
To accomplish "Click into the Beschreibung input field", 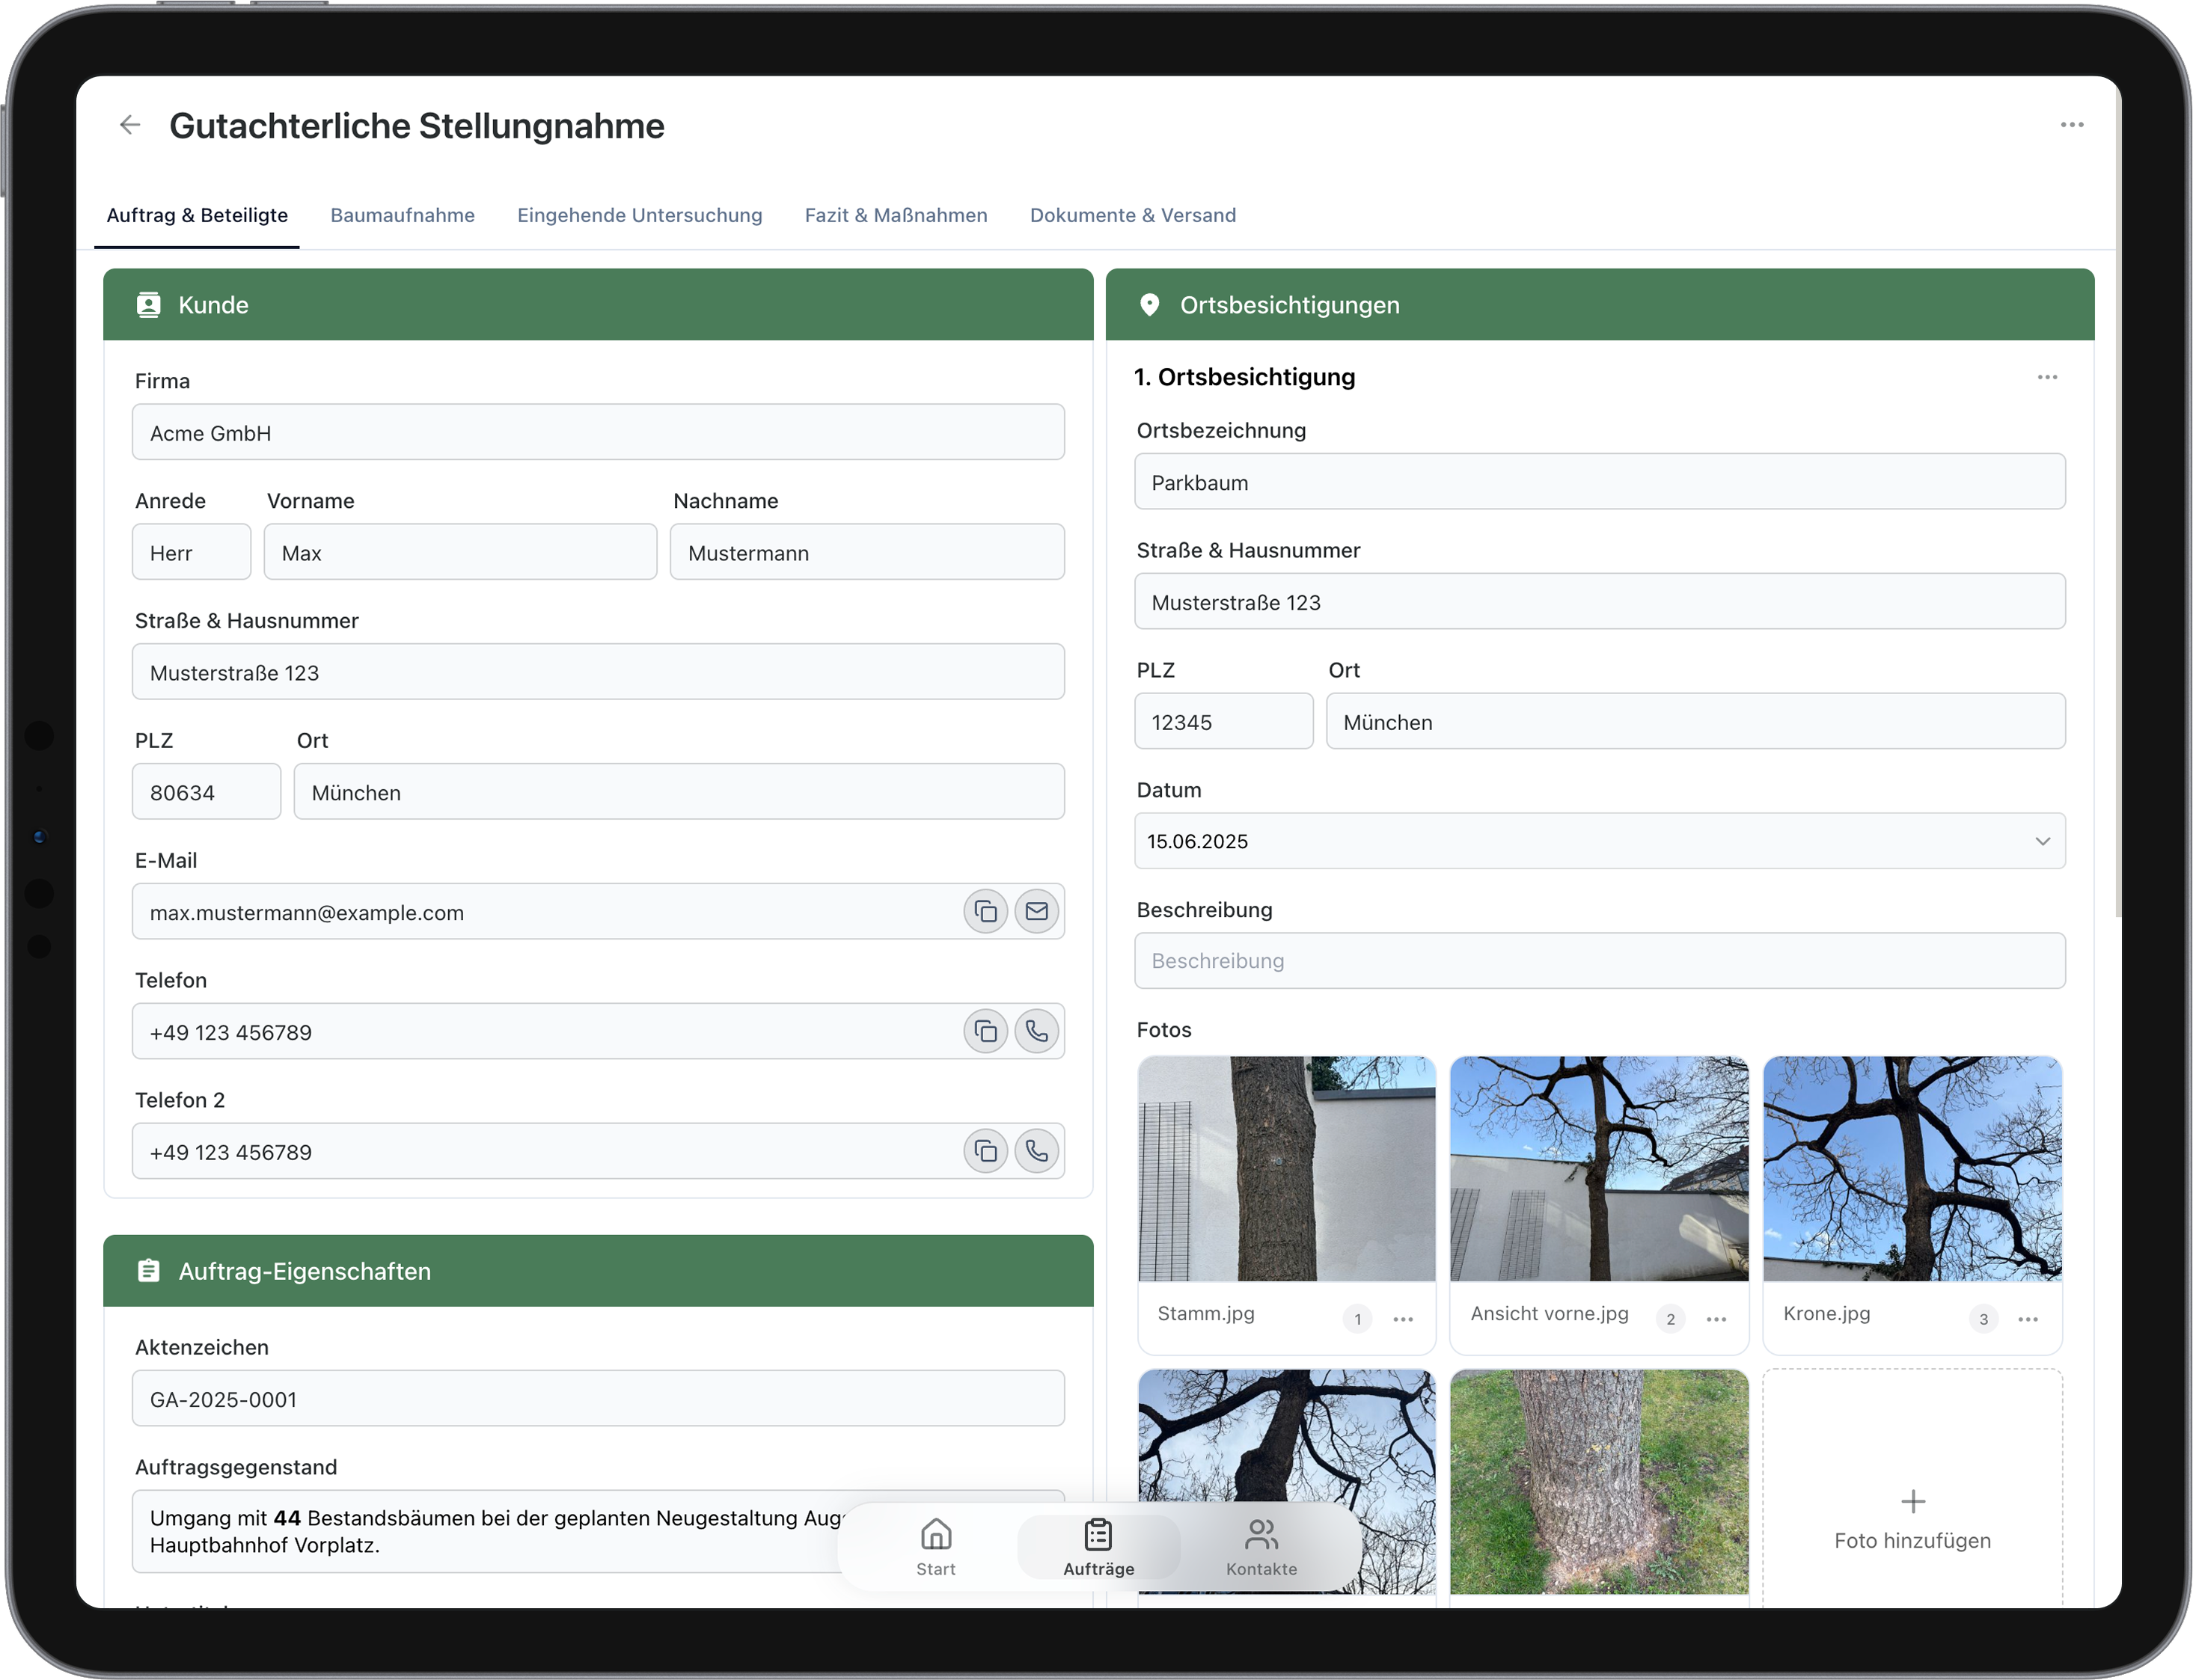I will pyautogui.click(x=1598, y=961).
